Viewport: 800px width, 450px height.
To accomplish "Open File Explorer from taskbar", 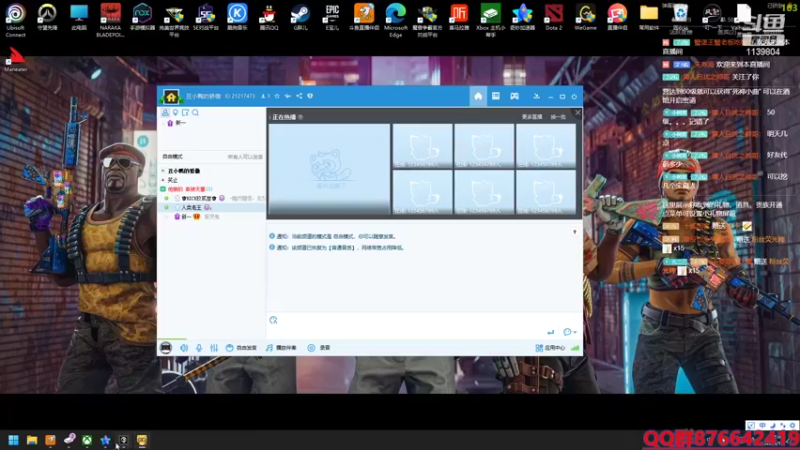I will (x=32, y=440).
